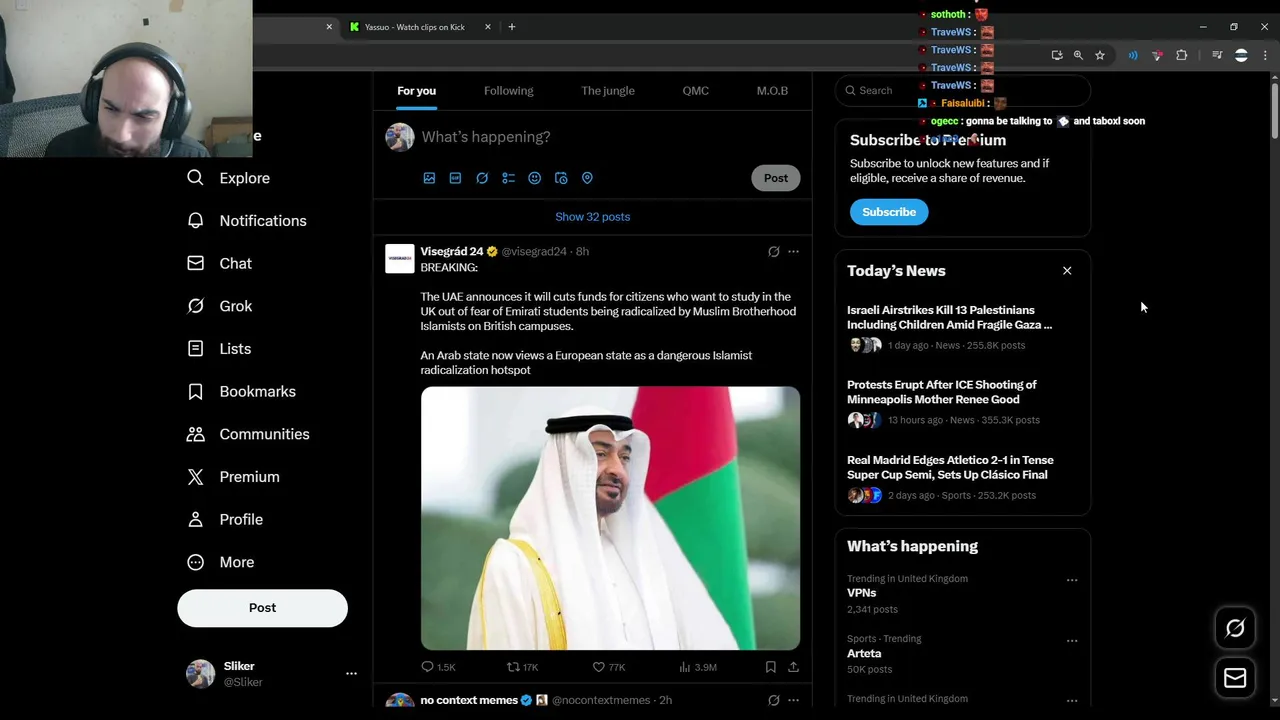Open Chrome three-dot menu
The width and height of the screenshot is (1280, 720).
point(1265,55)
